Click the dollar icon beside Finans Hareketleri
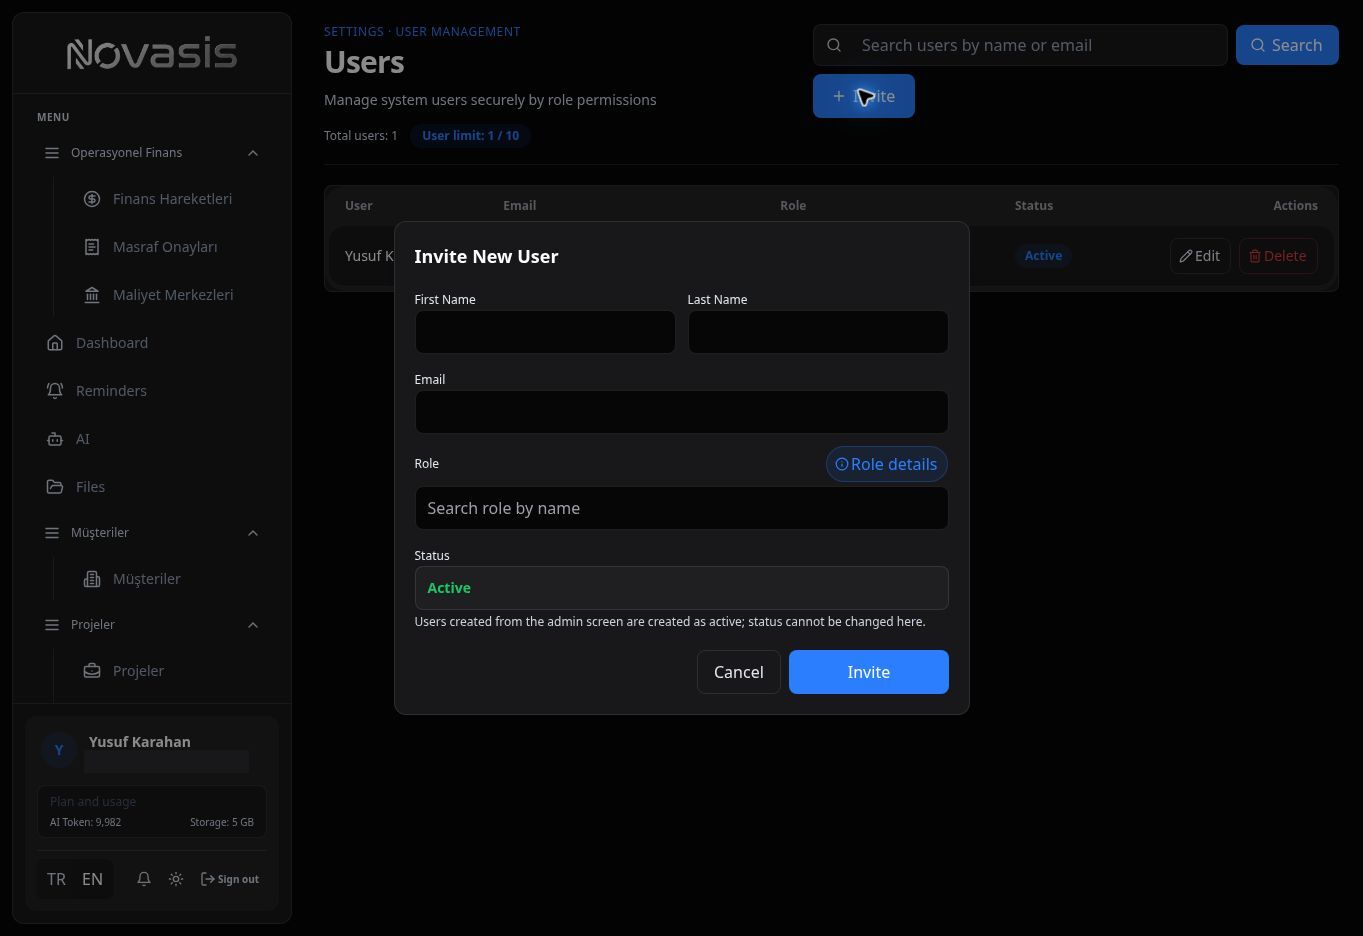 coord(92,199)
